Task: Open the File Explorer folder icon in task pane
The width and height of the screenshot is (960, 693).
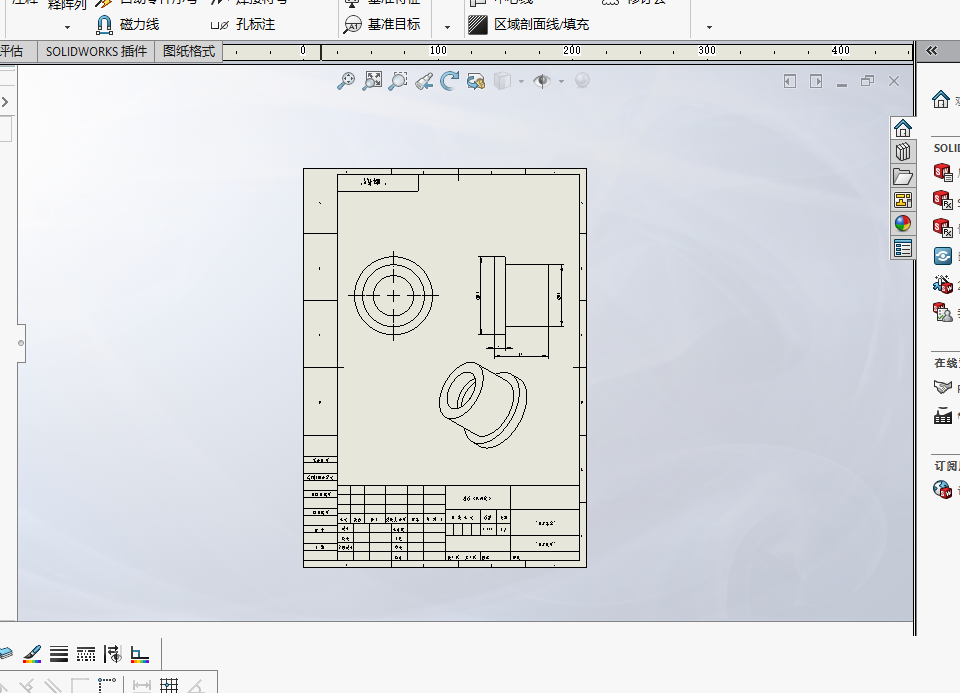Action: click(902, 176)
